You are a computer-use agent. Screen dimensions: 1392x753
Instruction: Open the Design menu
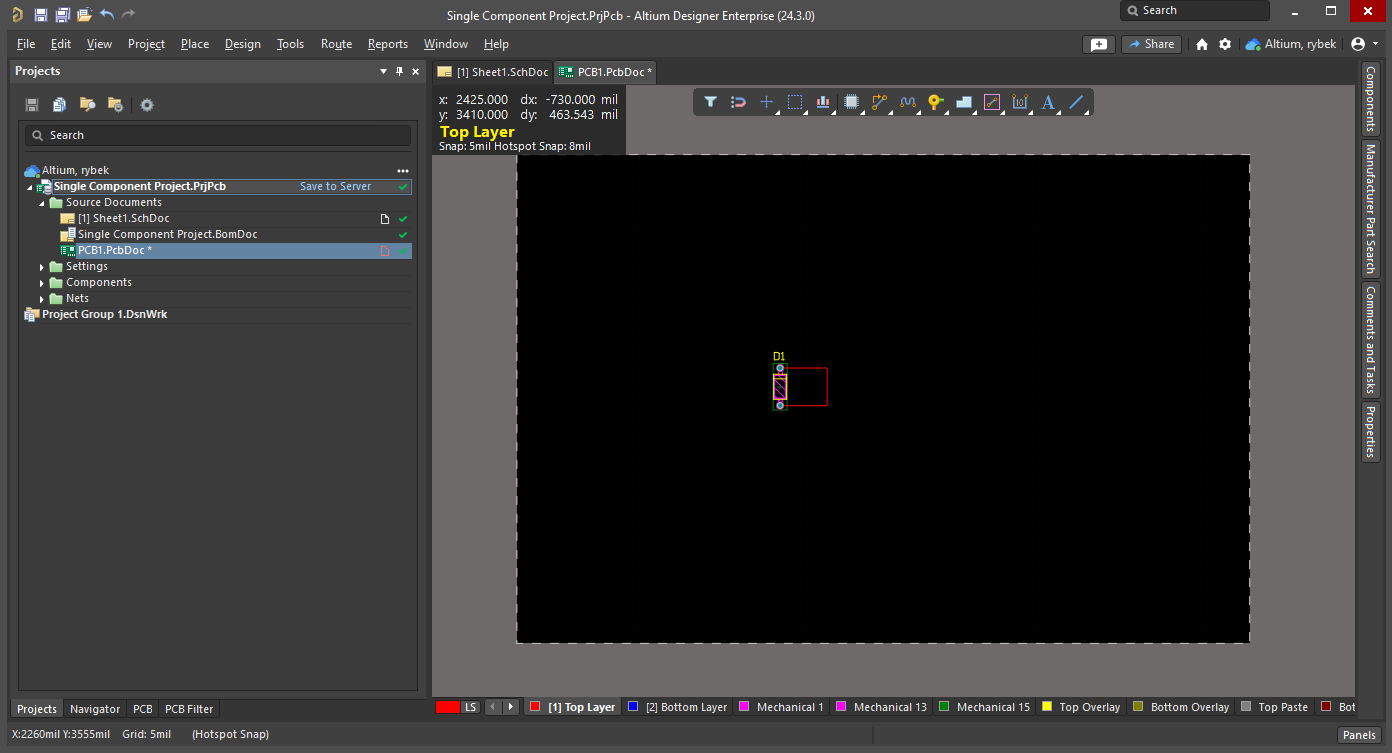242,44
